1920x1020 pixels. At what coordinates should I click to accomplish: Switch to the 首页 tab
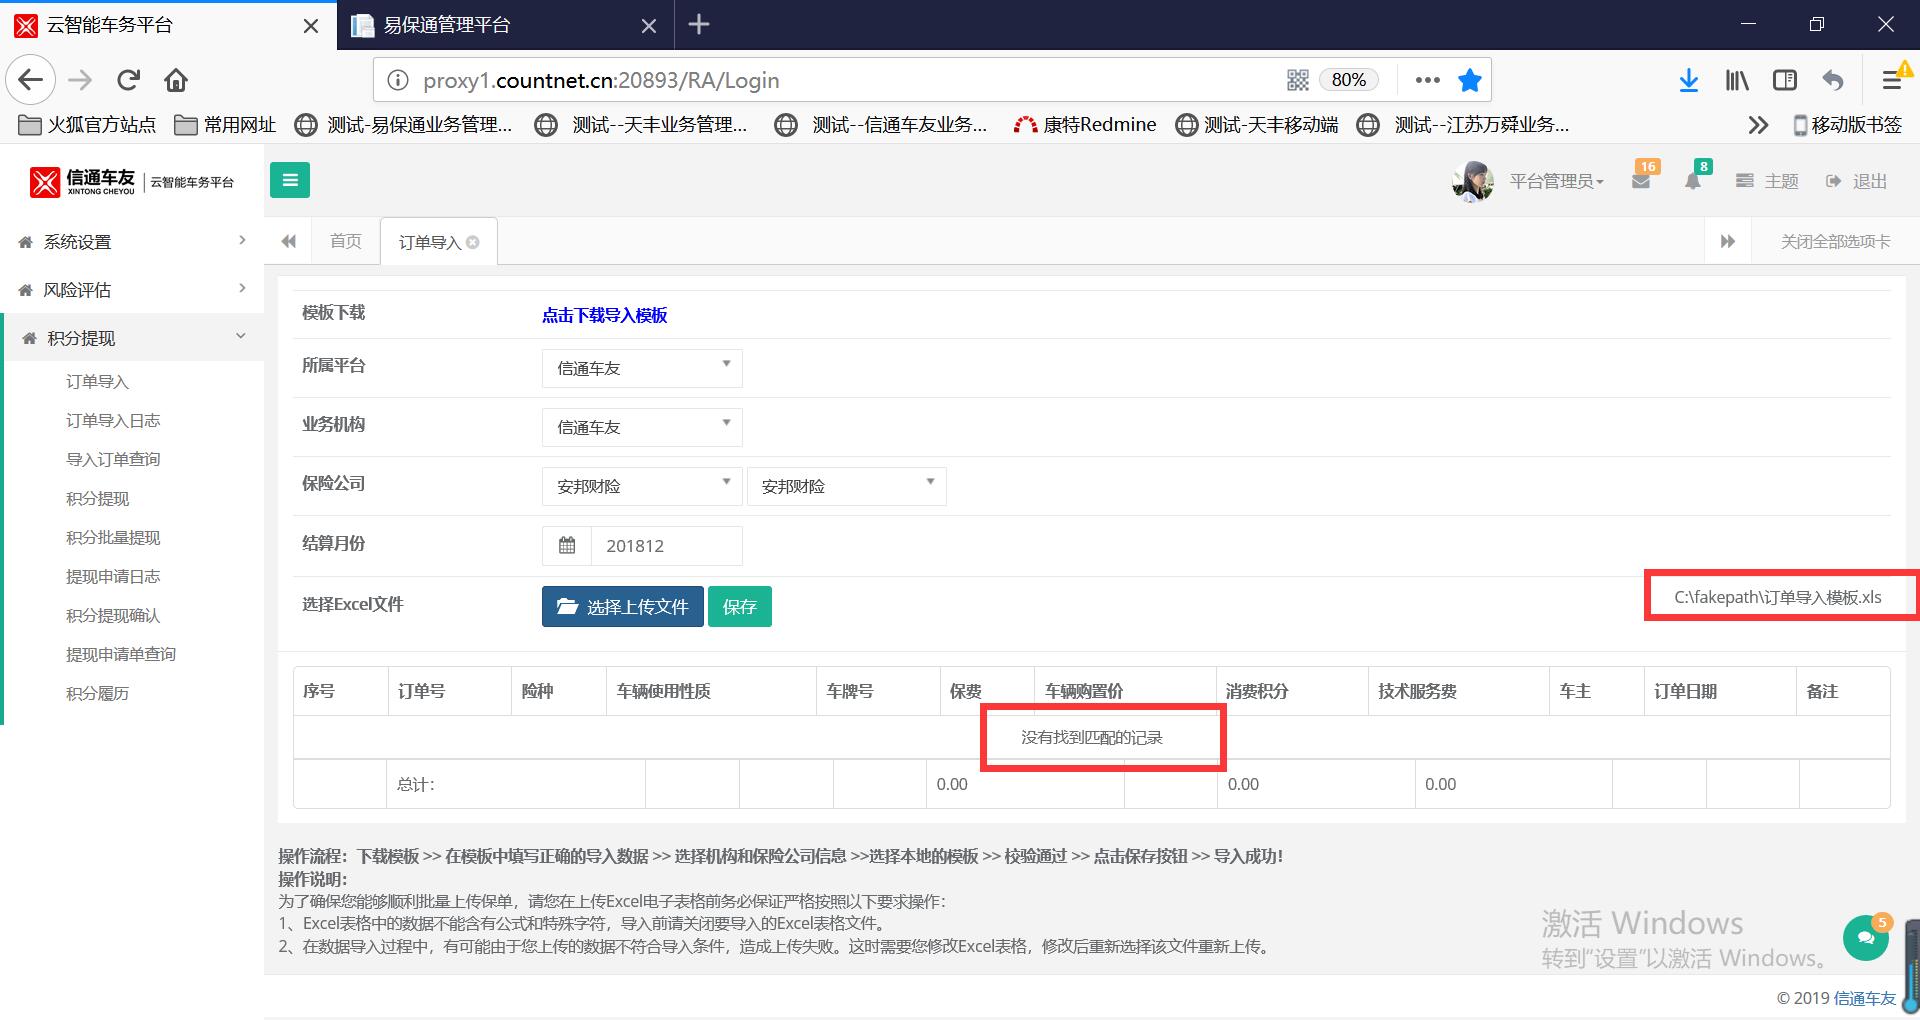[346, 241]
